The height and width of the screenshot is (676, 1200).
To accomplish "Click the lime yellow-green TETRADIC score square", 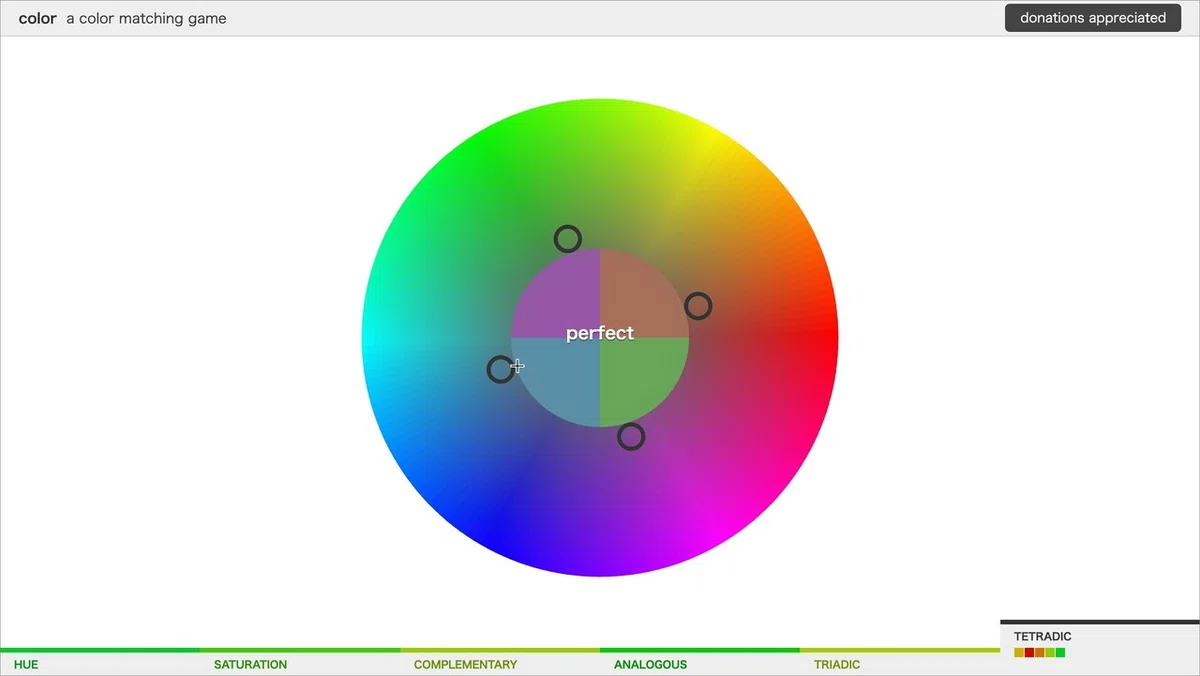I will [1050, 653].
